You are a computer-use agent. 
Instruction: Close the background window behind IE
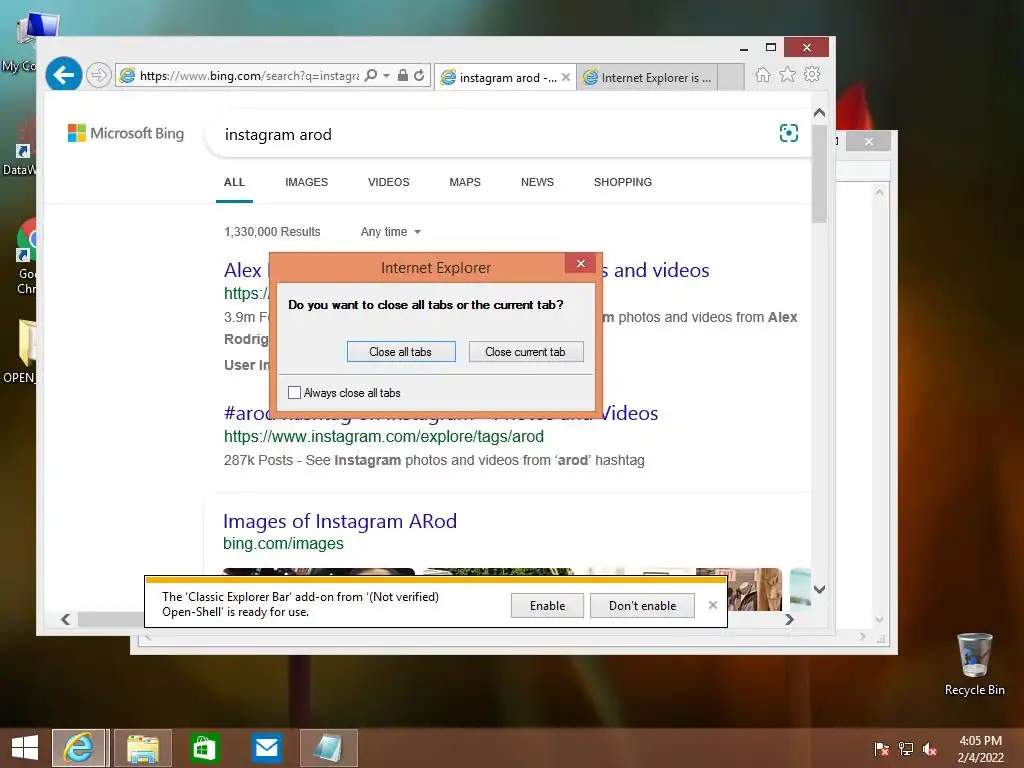coord(869,141)
